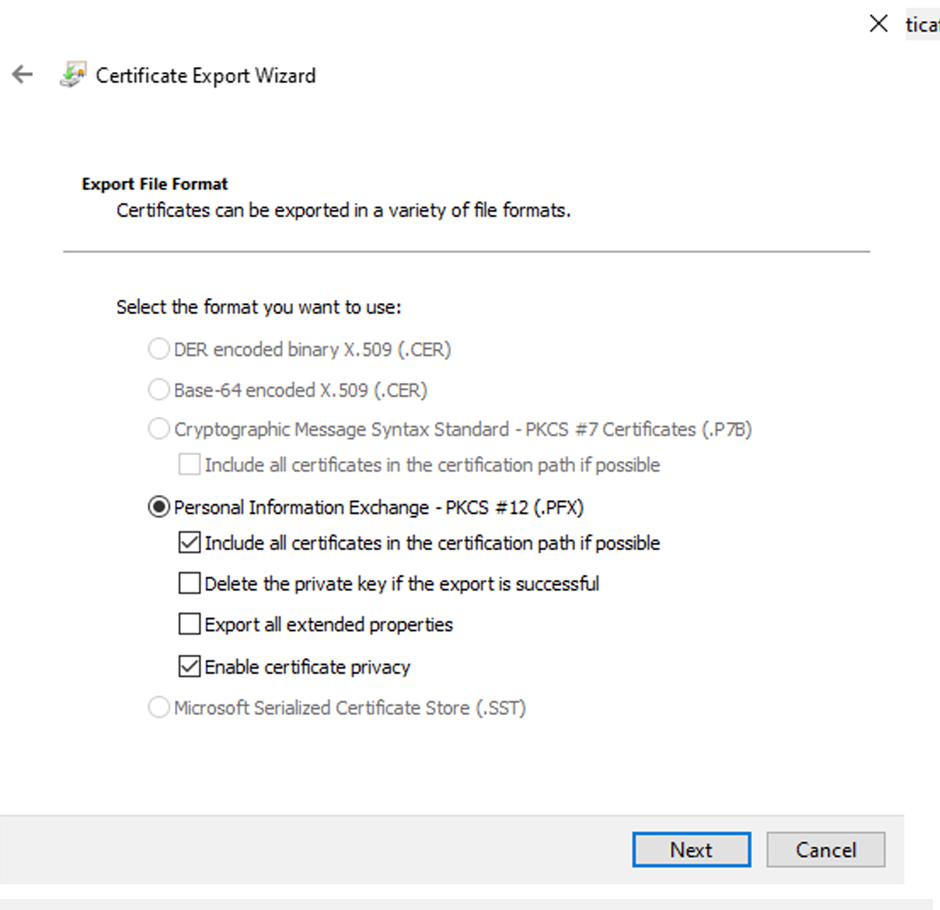Viewport: 940px width, 910px height.
Task: Click the partially visible background window title
Action: coord(922,24)
